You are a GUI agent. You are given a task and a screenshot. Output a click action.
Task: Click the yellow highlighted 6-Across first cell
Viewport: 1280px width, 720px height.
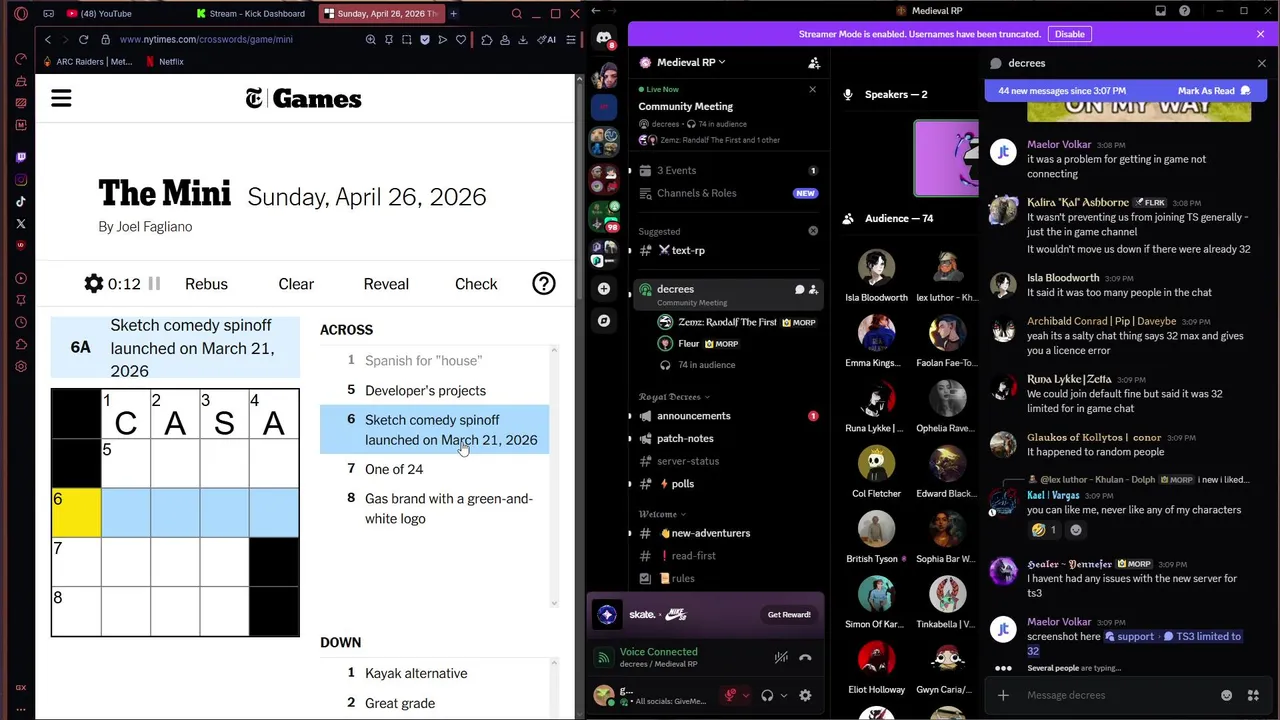(x=77, y=513)
